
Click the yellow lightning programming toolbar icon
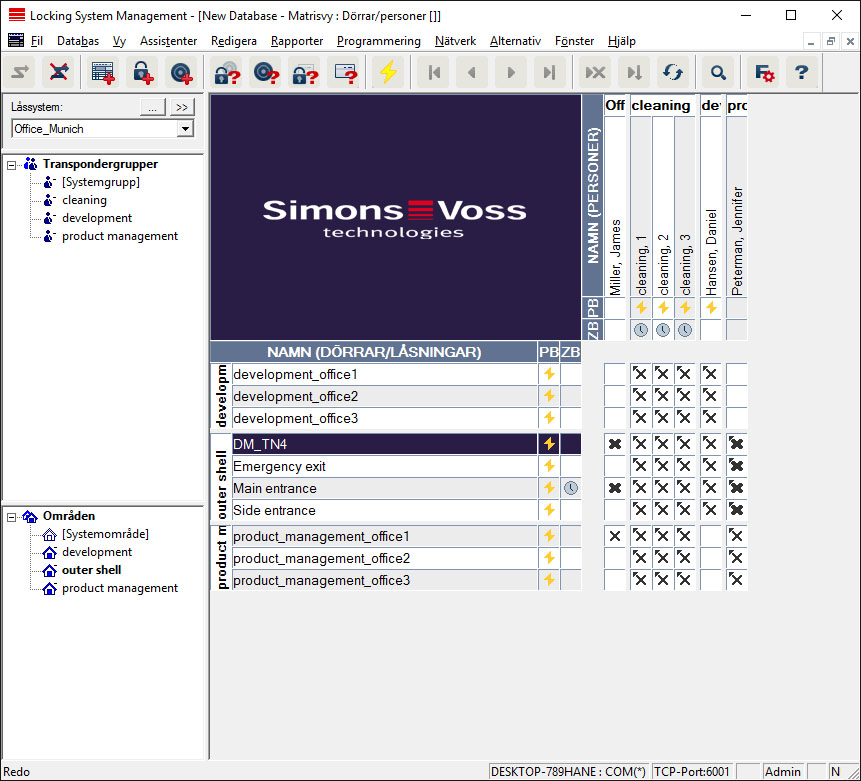pyautogui.click(x=387, y=72)
